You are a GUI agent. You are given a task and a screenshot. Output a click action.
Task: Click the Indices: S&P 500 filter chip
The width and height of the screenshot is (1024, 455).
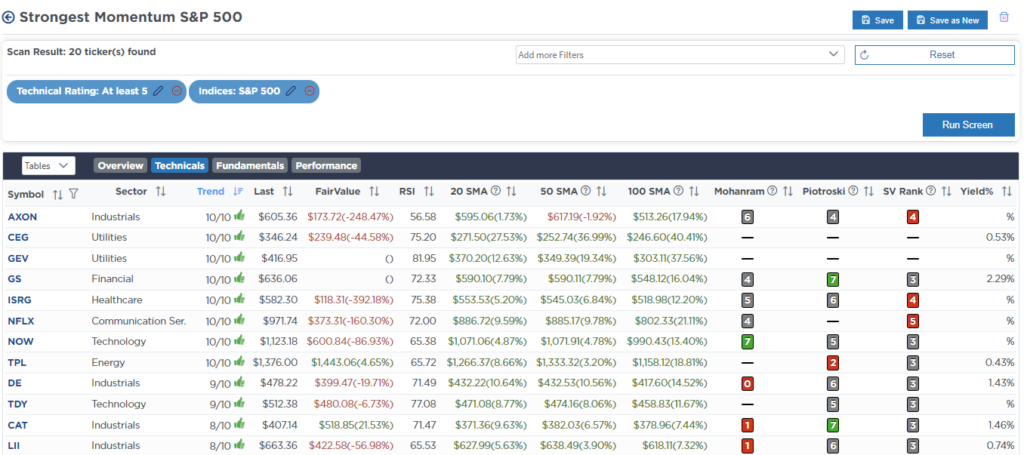point(254,91)
